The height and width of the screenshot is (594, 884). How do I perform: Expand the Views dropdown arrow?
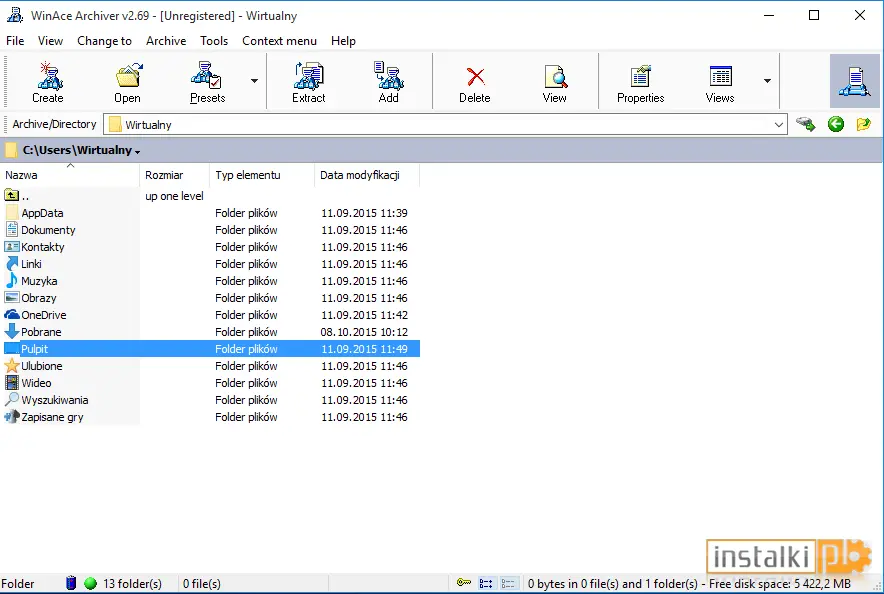(x=767, y=81)
